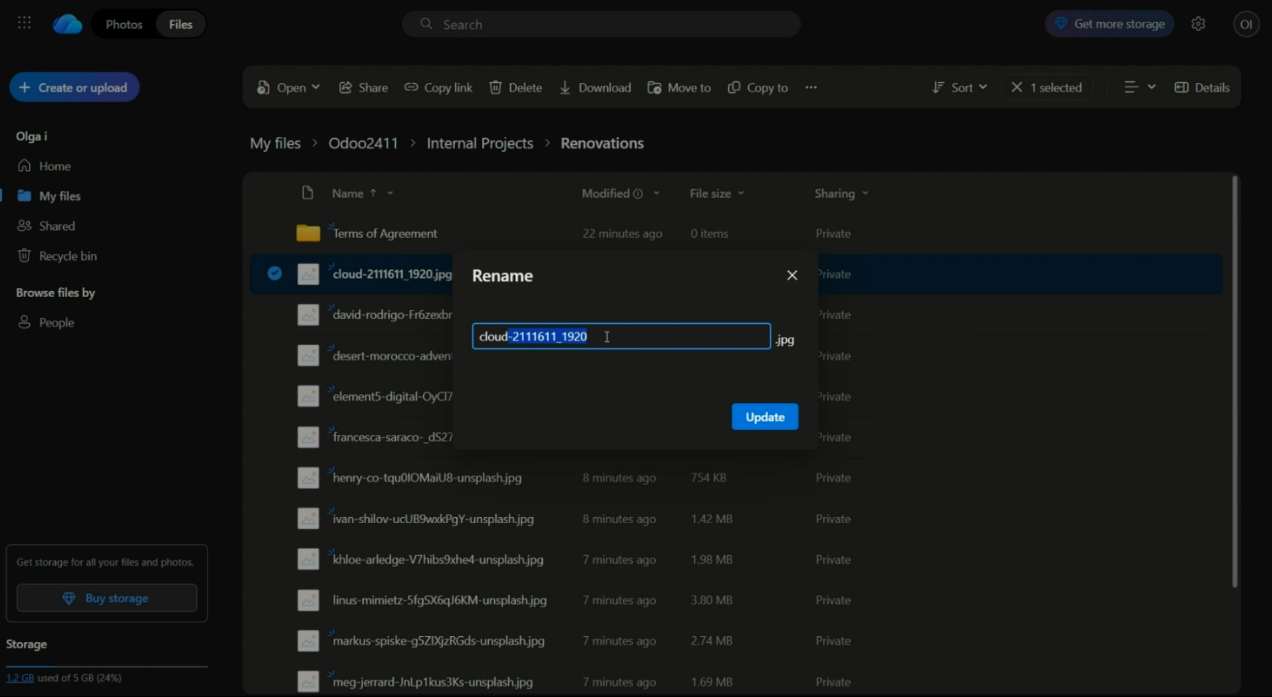Open Recycle bin in the sidebar
Image resolution: width=1272 pixels, height=697 pixels.
(67, 256)
